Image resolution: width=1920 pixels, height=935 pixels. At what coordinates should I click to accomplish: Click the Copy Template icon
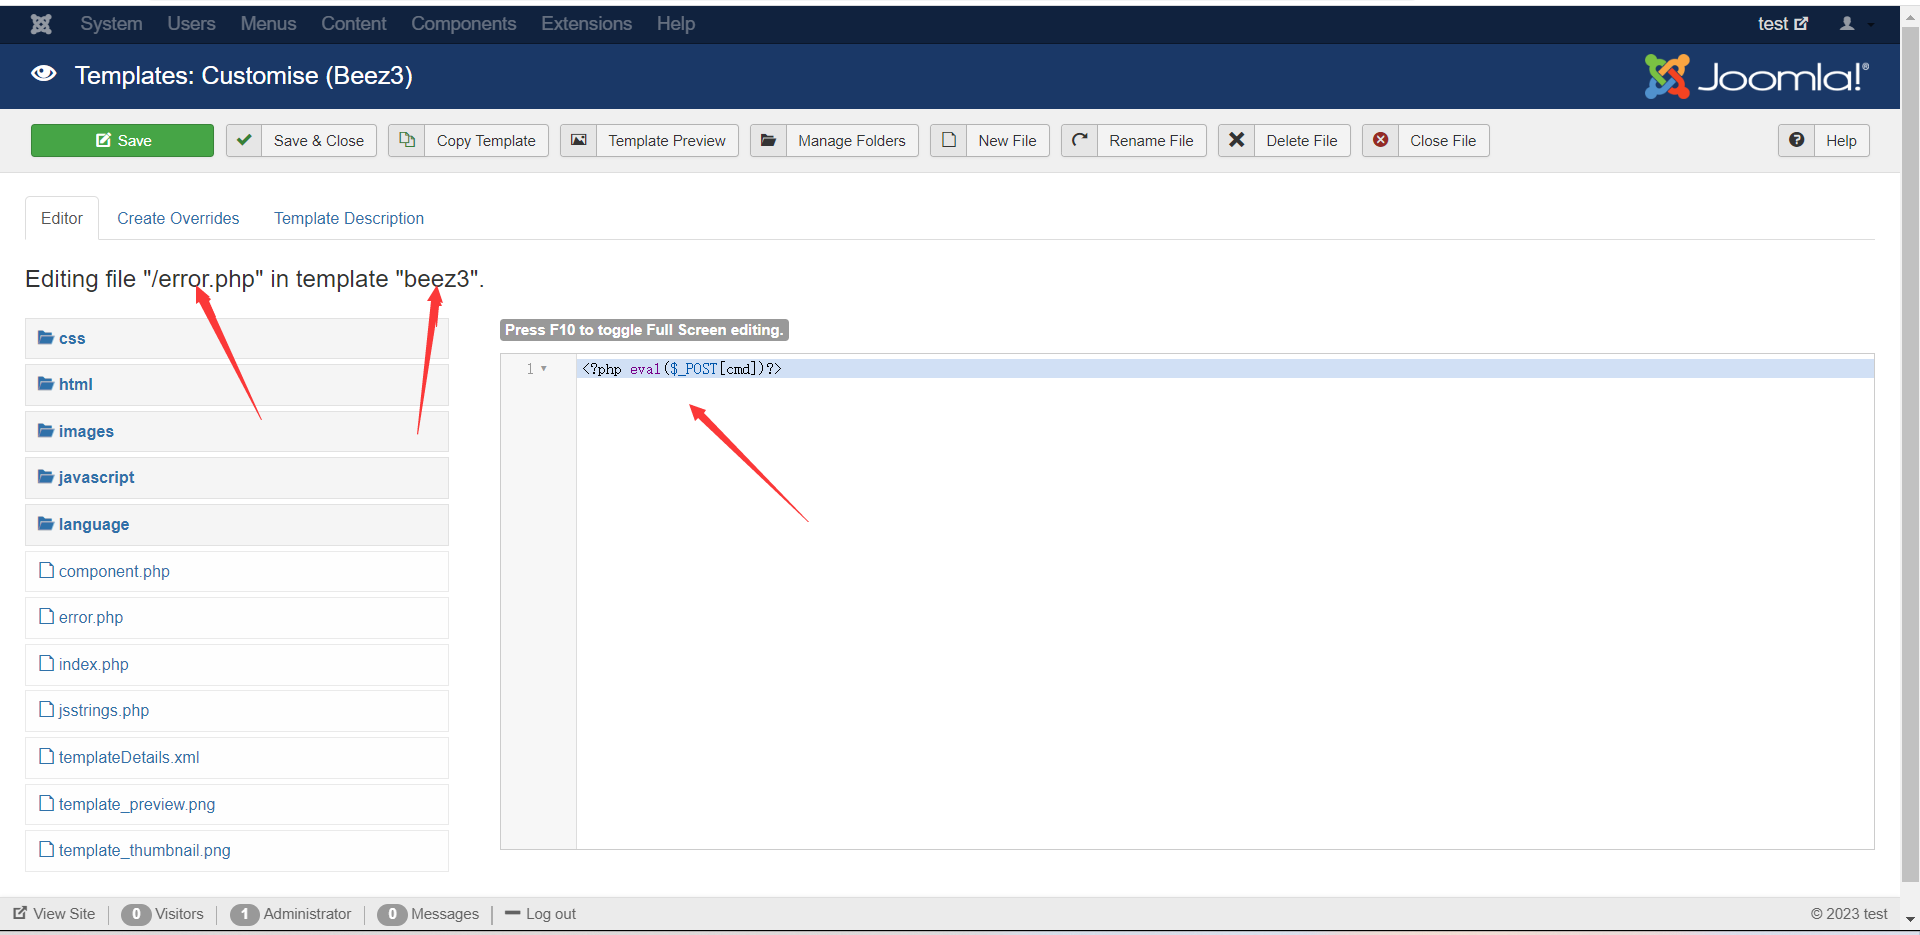407,141
